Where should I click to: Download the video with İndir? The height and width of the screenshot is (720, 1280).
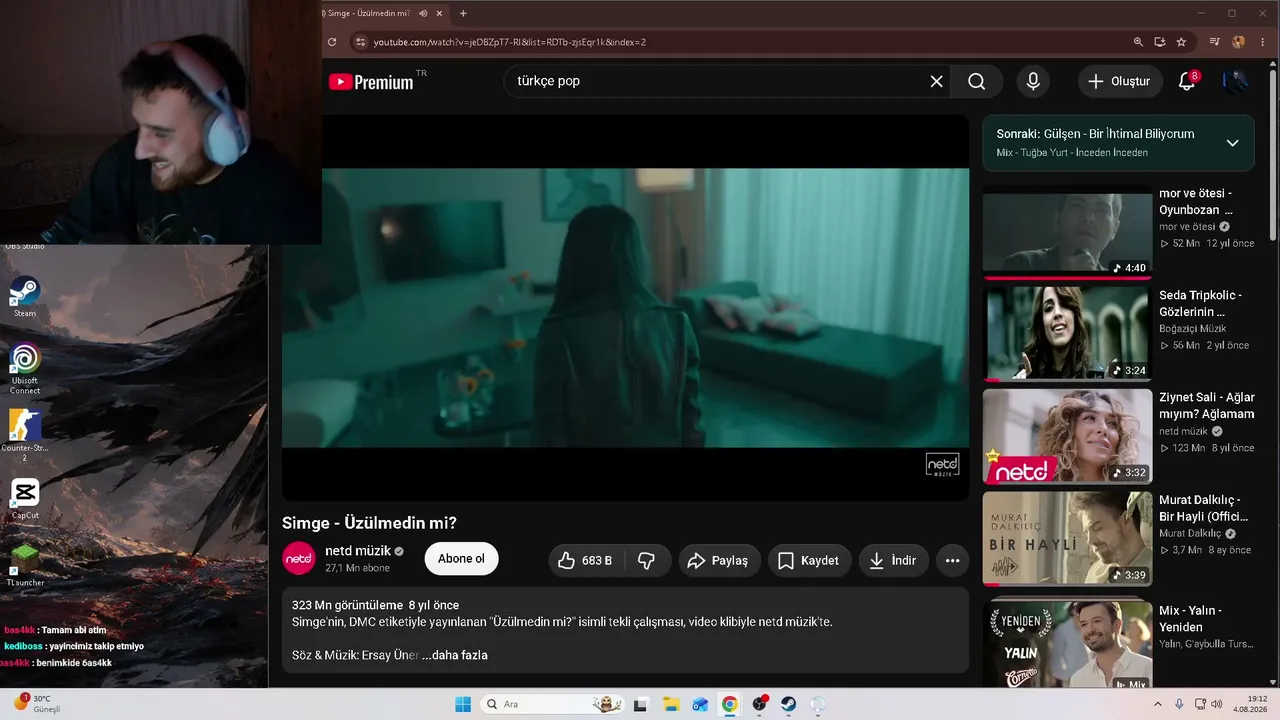pyautogui.click(x=894, y=560)
